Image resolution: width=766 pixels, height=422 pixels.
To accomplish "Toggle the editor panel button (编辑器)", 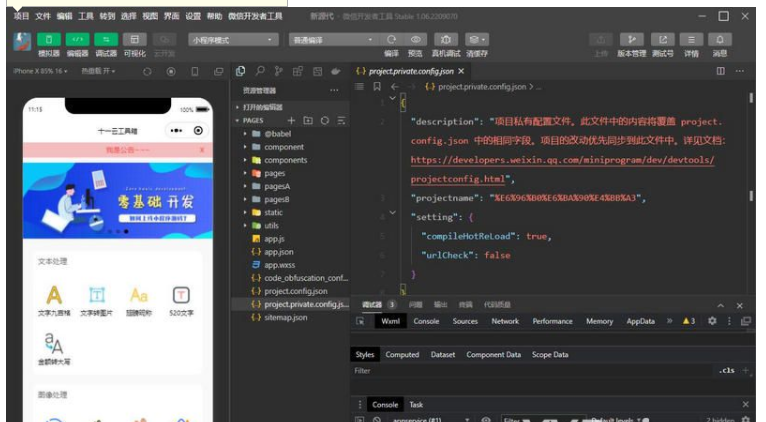I will click(x=77, y=39).
